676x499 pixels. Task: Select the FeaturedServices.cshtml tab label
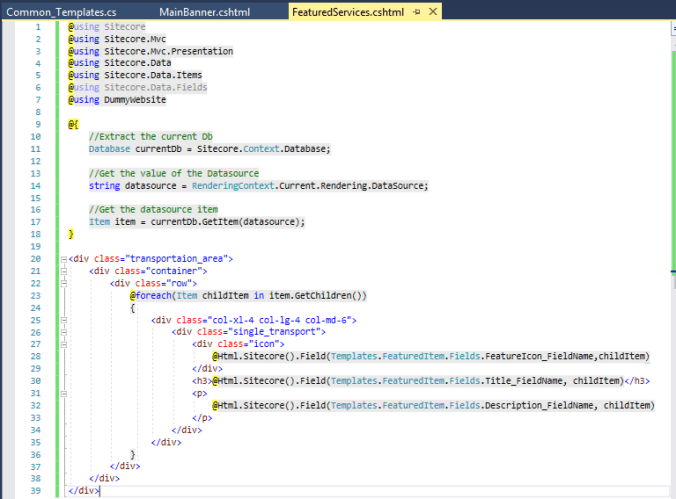pyautogui.click(x=348, y=11)
